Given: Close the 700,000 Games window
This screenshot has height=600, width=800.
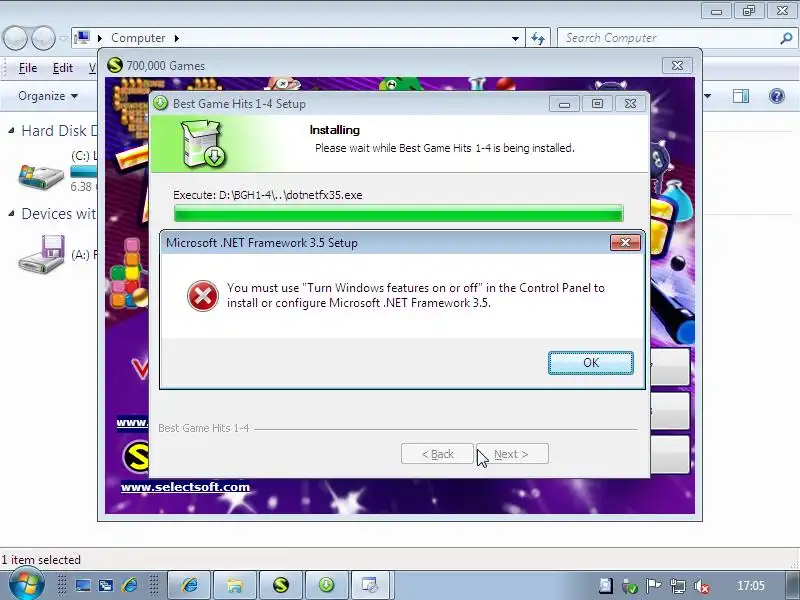Looking at the screenshot, I should [677, 65].
